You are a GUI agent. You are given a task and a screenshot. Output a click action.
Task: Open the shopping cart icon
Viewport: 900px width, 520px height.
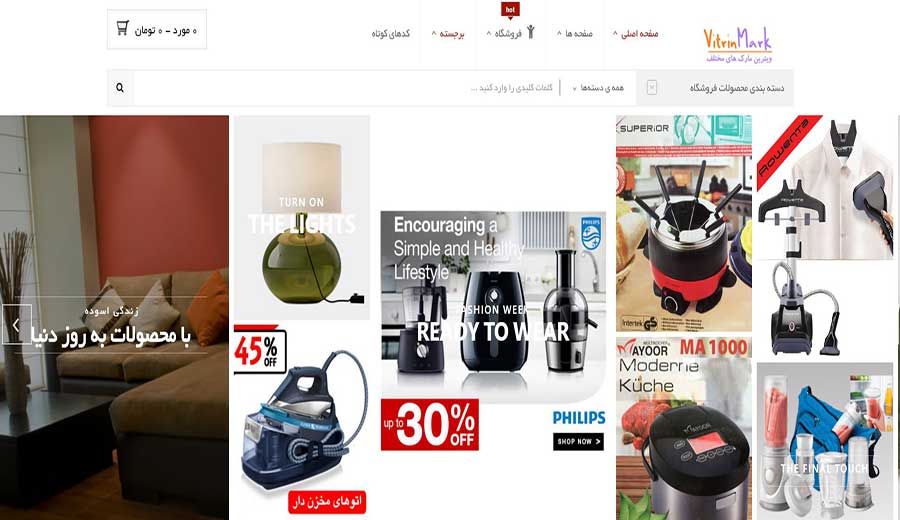tap(122, 28)
